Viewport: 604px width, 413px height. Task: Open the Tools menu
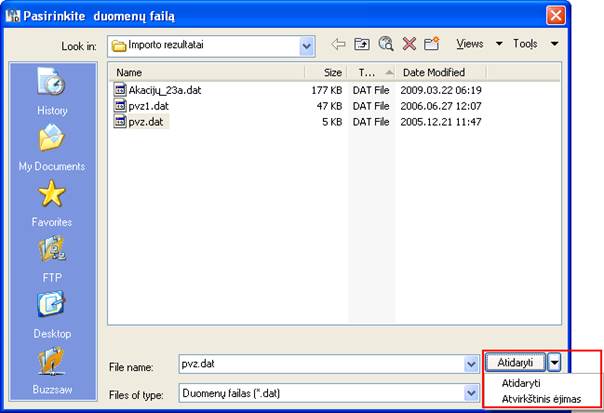[533, 45]
